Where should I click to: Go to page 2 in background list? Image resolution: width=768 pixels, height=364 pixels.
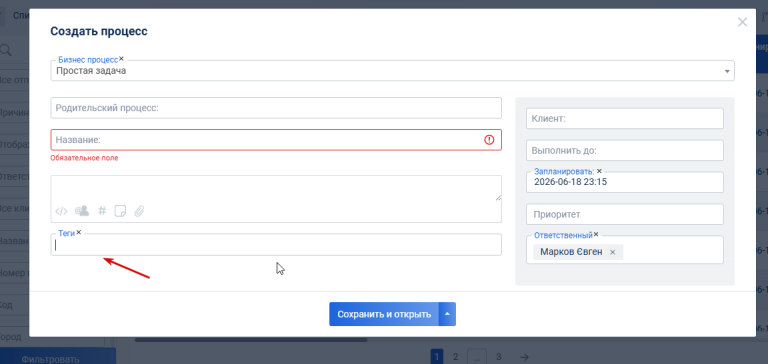click(x=456, y=357)
